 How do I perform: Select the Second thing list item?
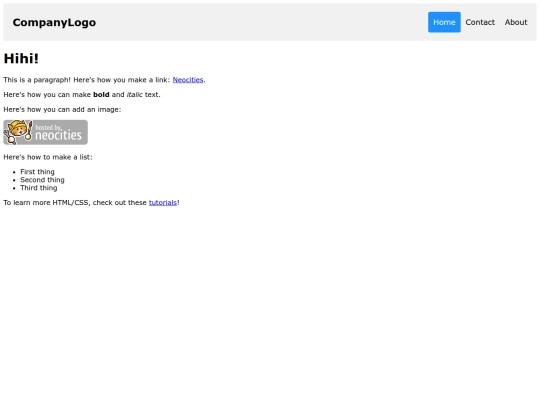coord(42,180)
